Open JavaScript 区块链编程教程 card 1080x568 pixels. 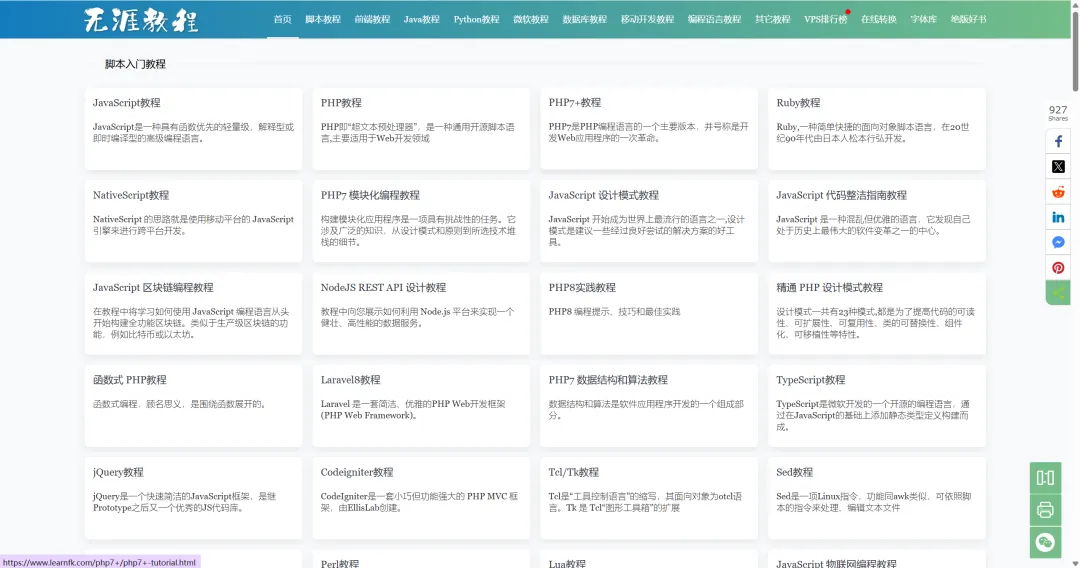(194, 313)
